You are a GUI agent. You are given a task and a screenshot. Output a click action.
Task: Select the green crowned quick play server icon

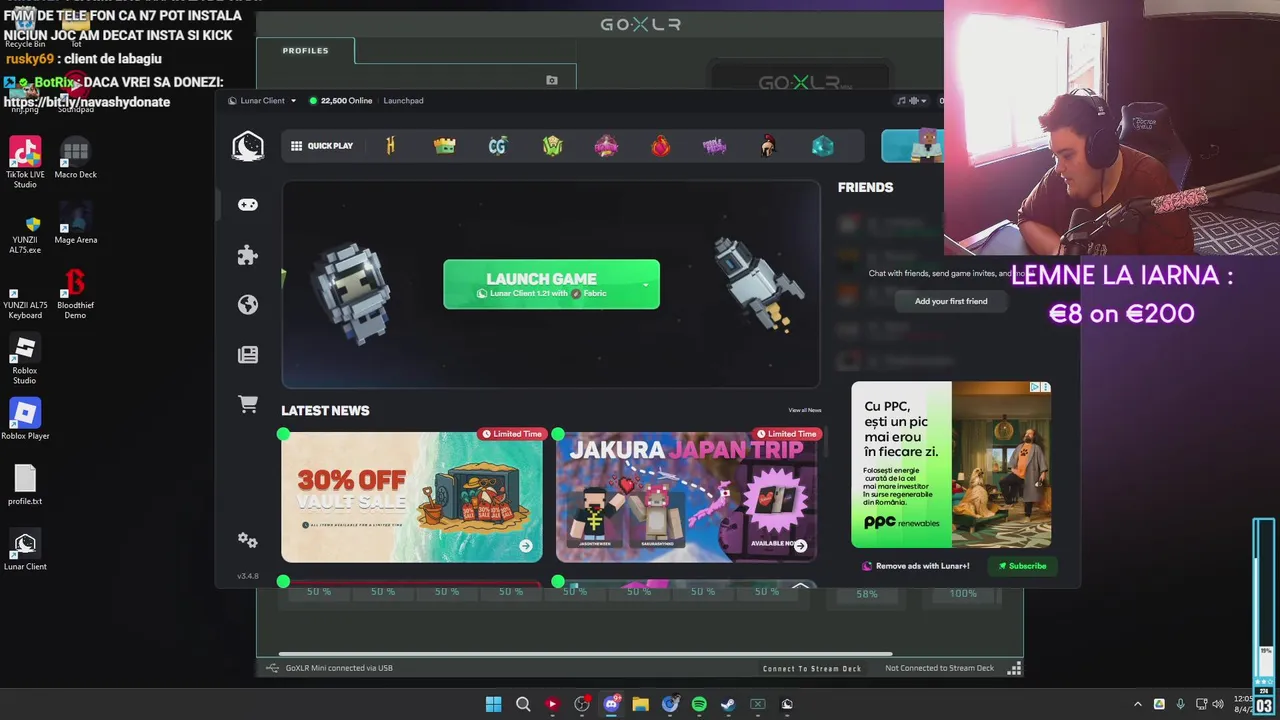click(445, 146)
